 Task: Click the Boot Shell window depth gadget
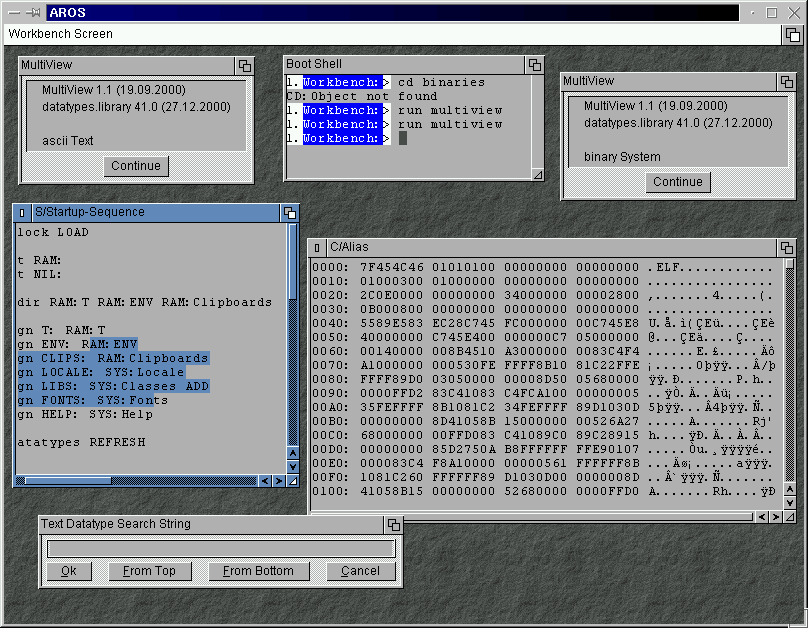pos(535,64)
